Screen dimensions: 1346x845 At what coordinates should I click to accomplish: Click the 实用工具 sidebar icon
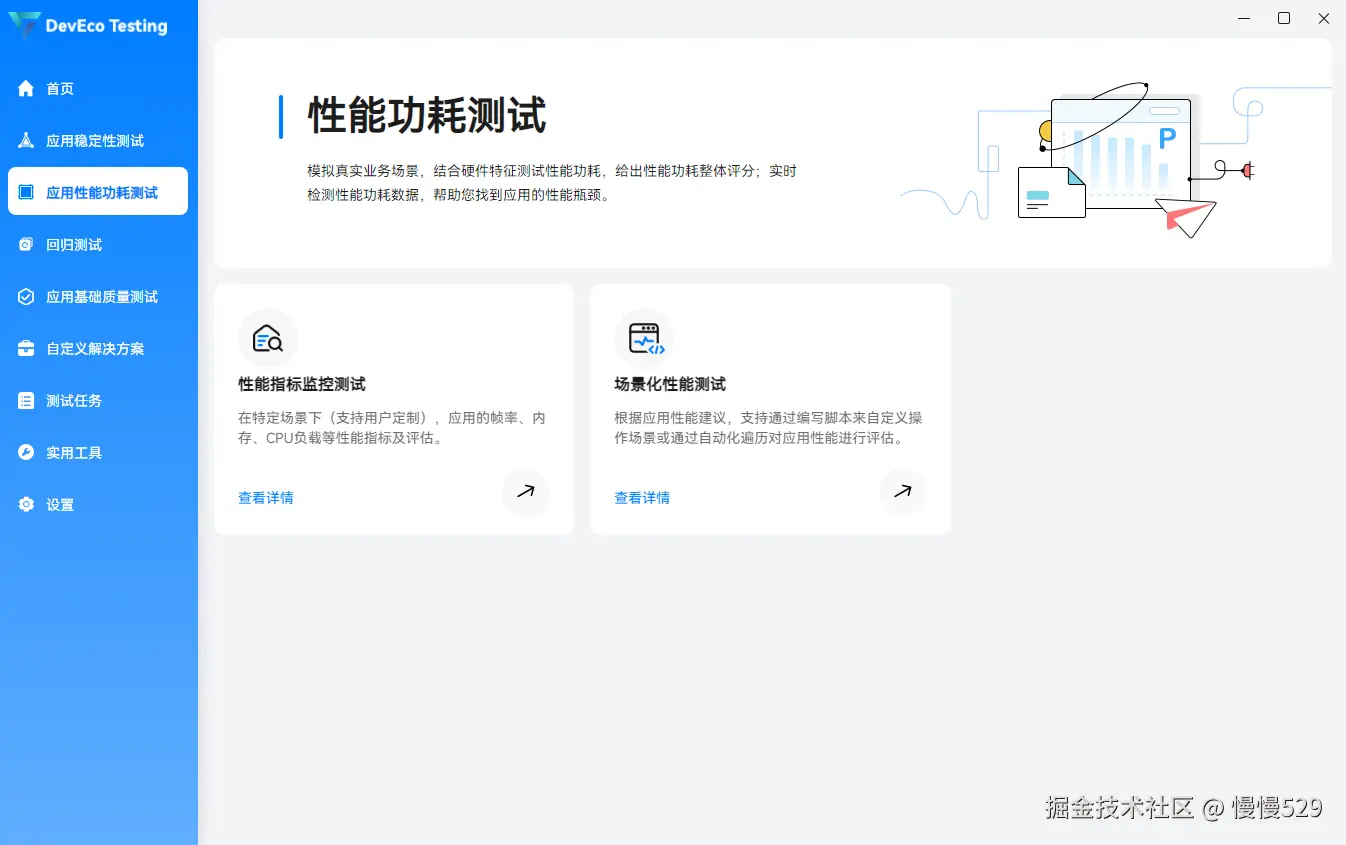[x=26, y=453]
